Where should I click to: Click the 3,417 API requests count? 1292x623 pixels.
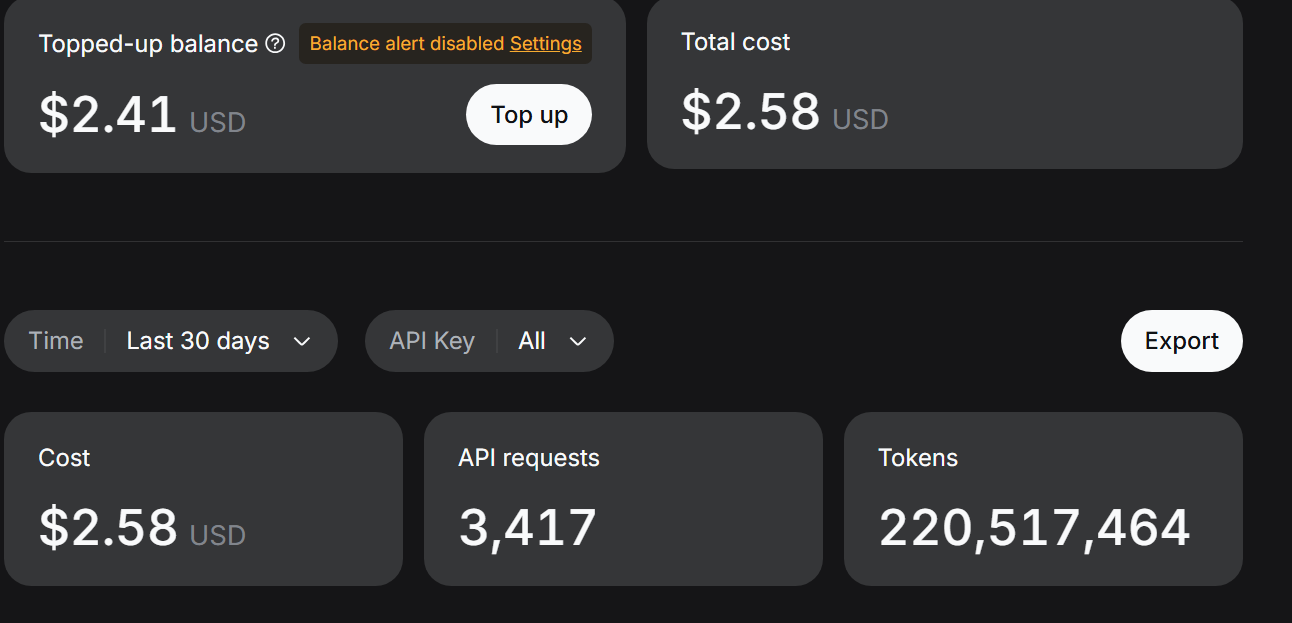click(x=527, y=528)
